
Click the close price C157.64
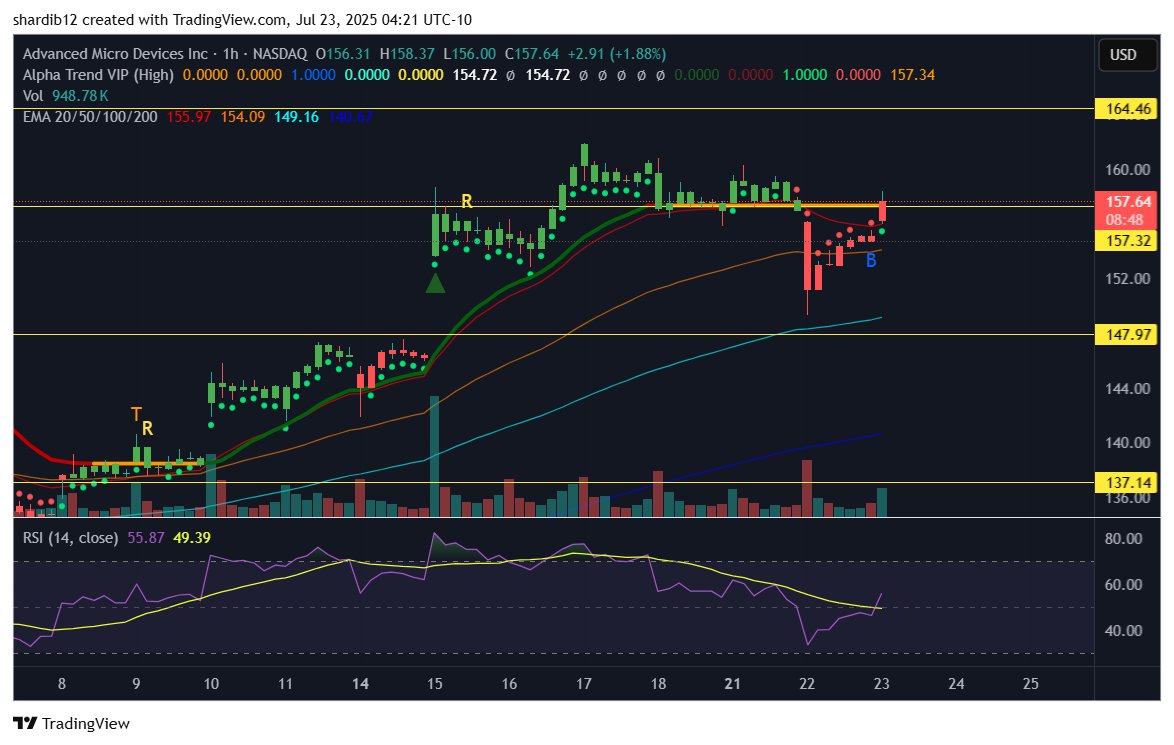[532, 54]
